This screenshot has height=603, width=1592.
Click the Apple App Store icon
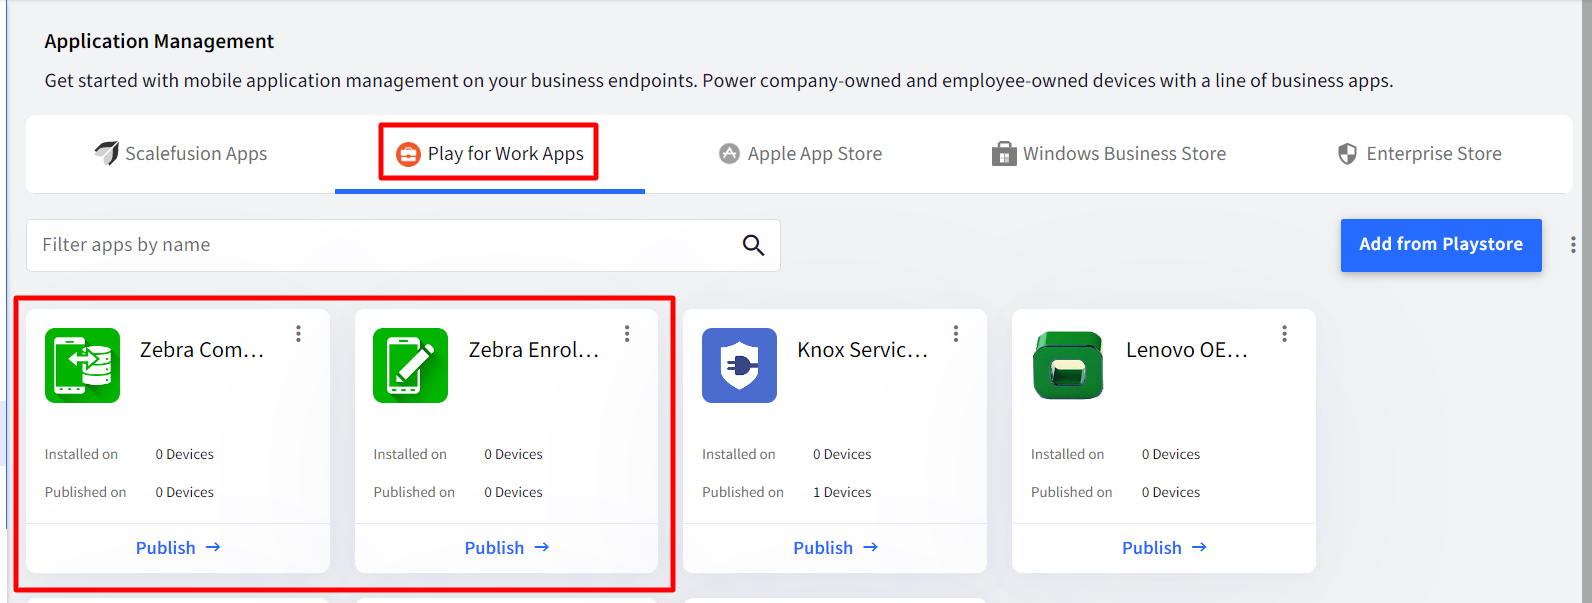(x=729, y=153)
